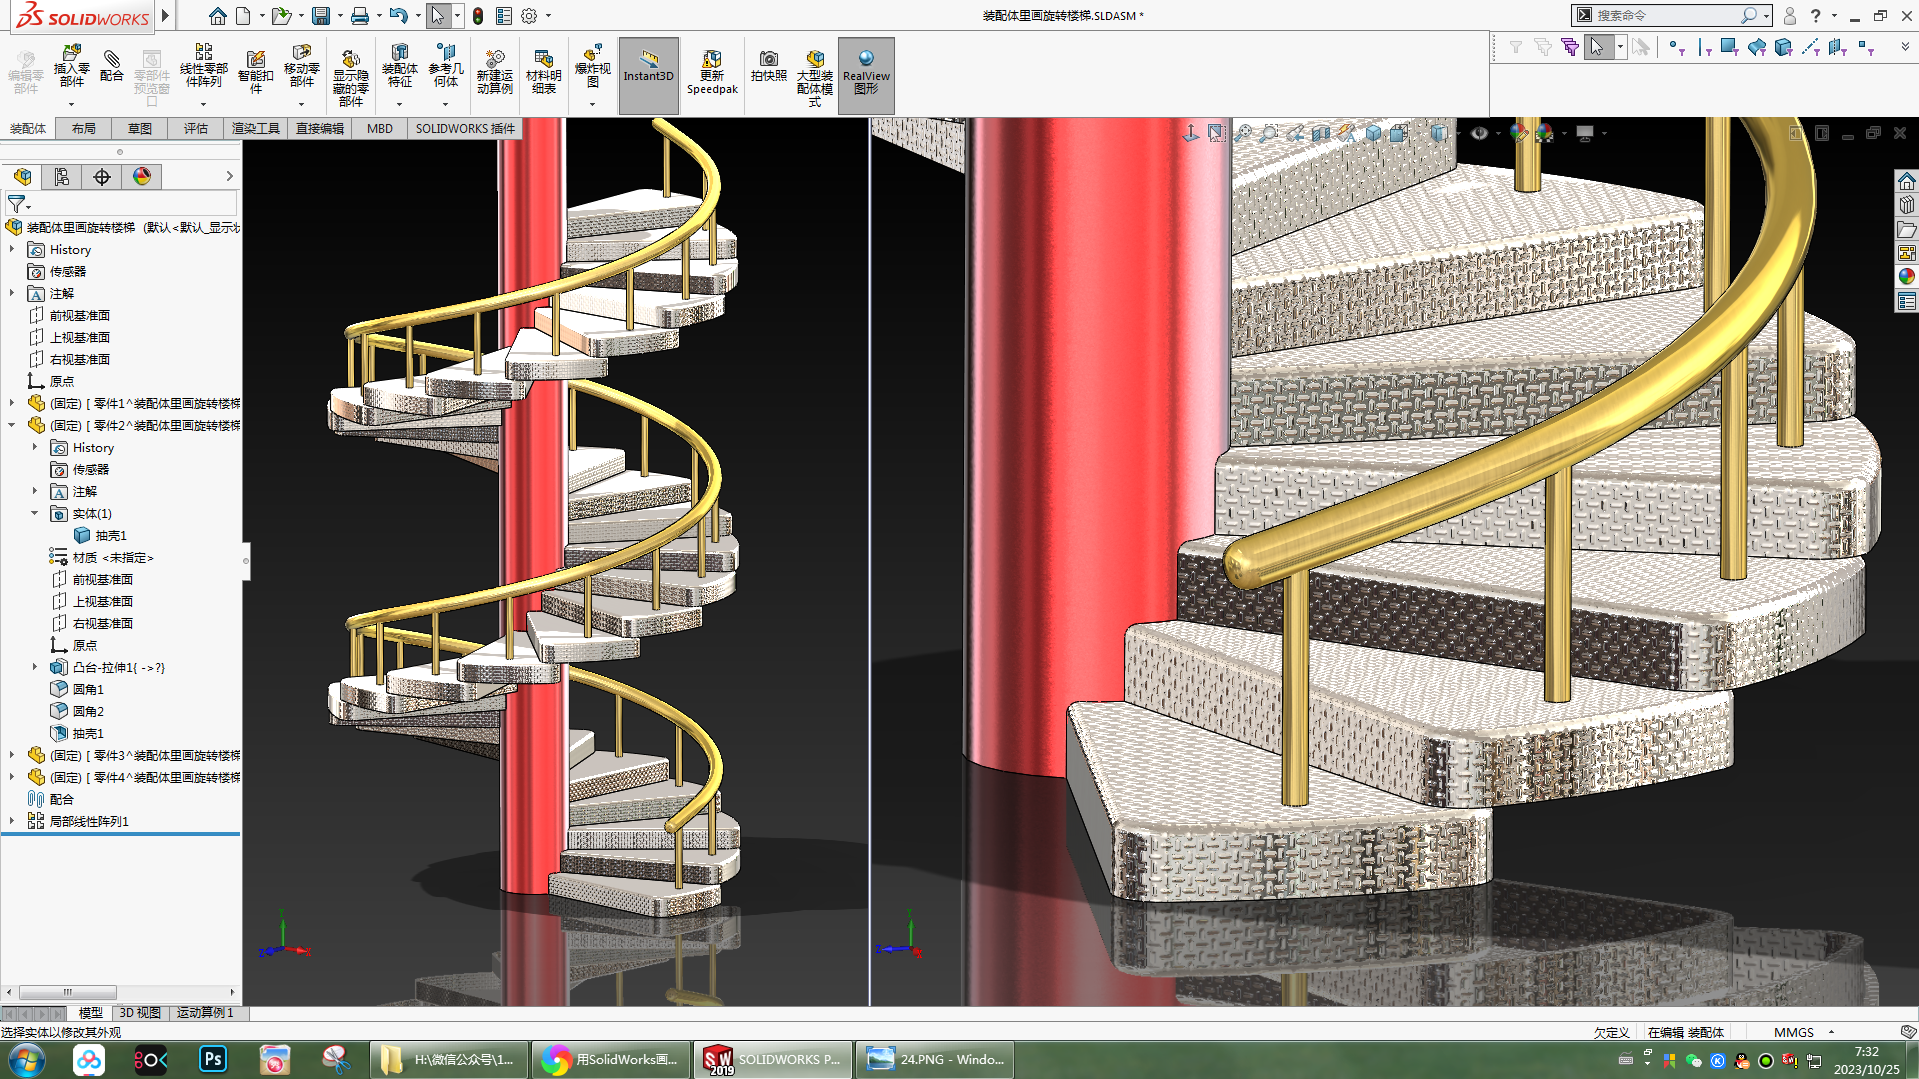Toggle the Select cursor tool in top toolbar

click(438, 16)
